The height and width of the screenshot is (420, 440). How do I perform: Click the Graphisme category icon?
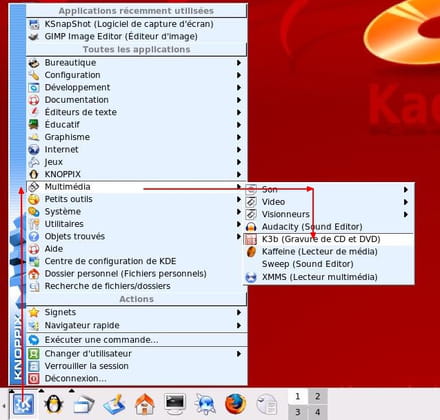click(34, 137)
